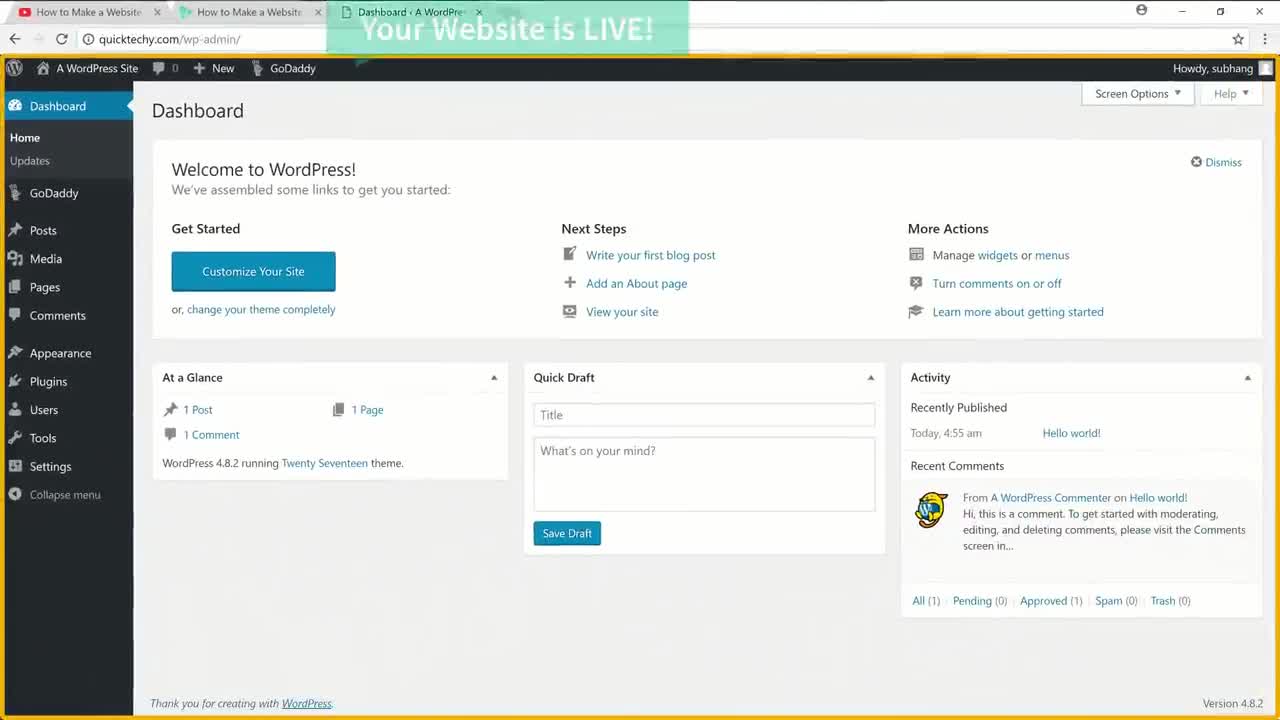Open change your theme completely link
Image resolution: width=1280 pixels, height=720 pixels.
coord(261,310)
